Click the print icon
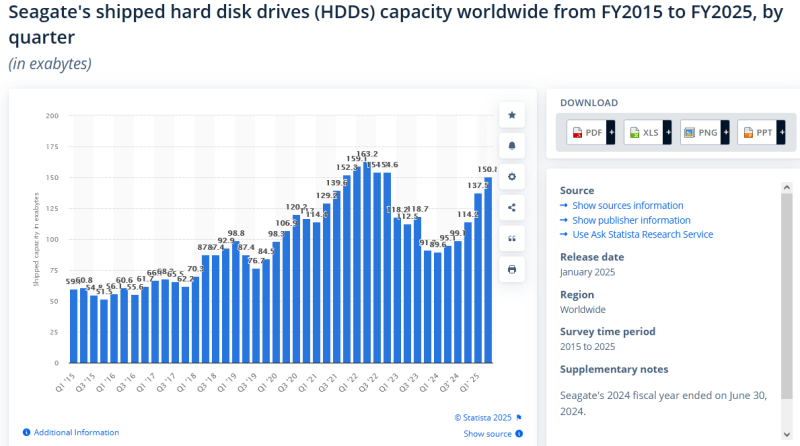 click(x=512, y=269)
